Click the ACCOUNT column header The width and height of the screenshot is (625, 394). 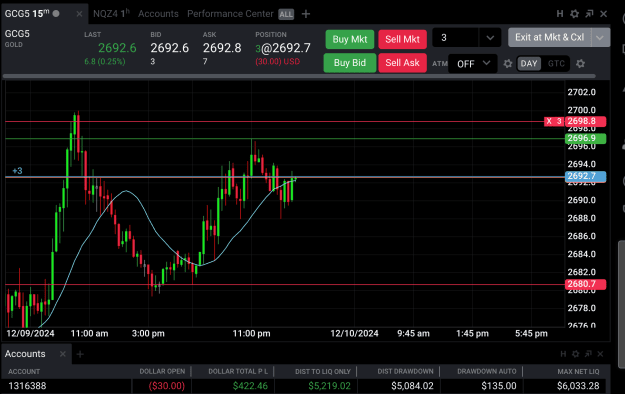24,372
